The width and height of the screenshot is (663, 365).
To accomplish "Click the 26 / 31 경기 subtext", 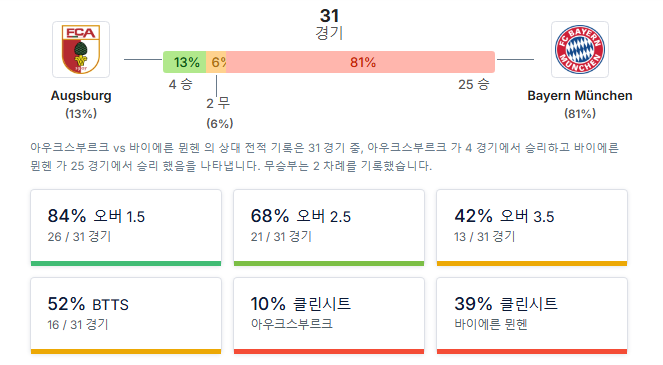I will (79, 236).
